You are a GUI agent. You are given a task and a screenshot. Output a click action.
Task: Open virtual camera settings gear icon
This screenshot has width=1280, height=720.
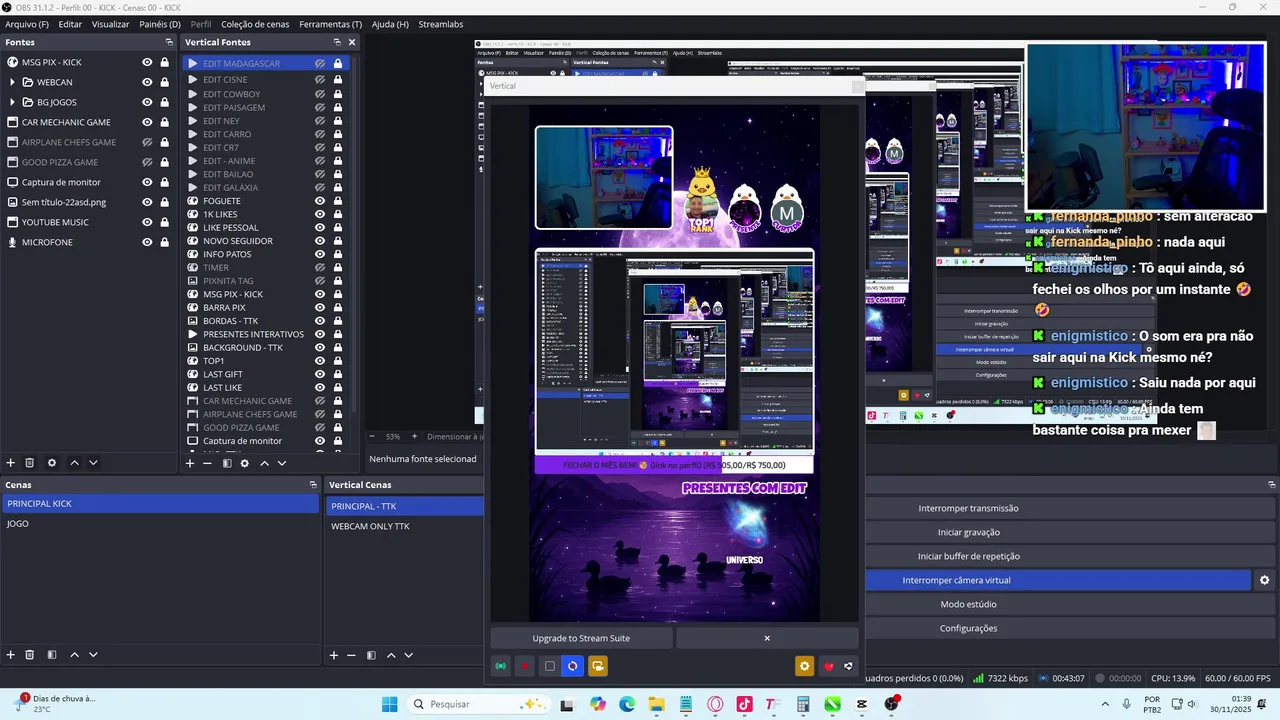[1264, 580]
